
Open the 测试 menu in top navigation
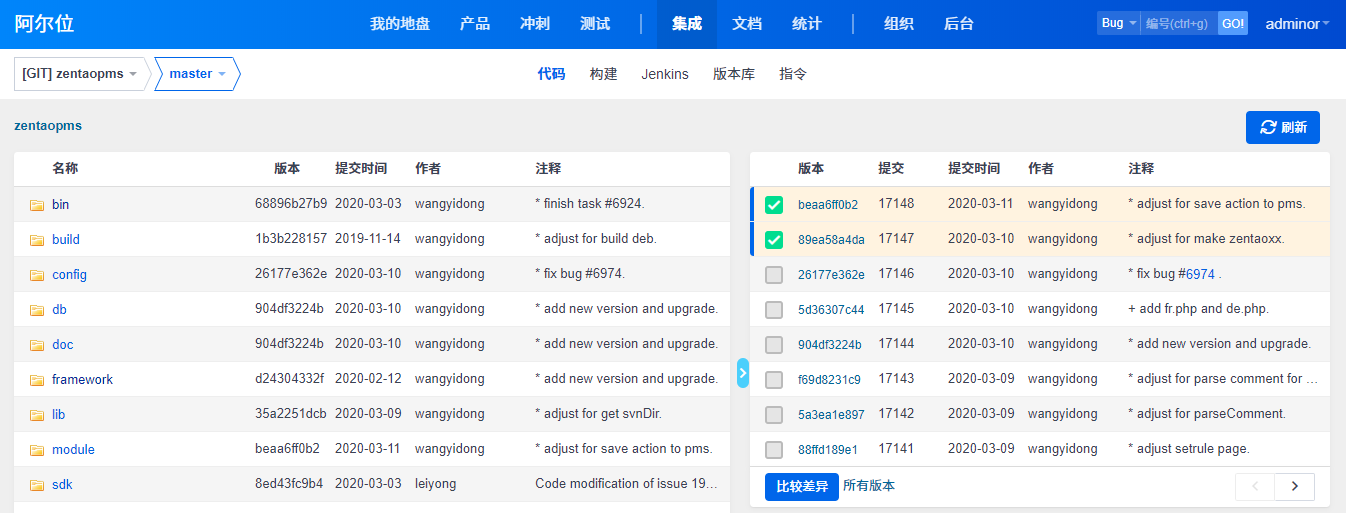(x=595, y=24)
